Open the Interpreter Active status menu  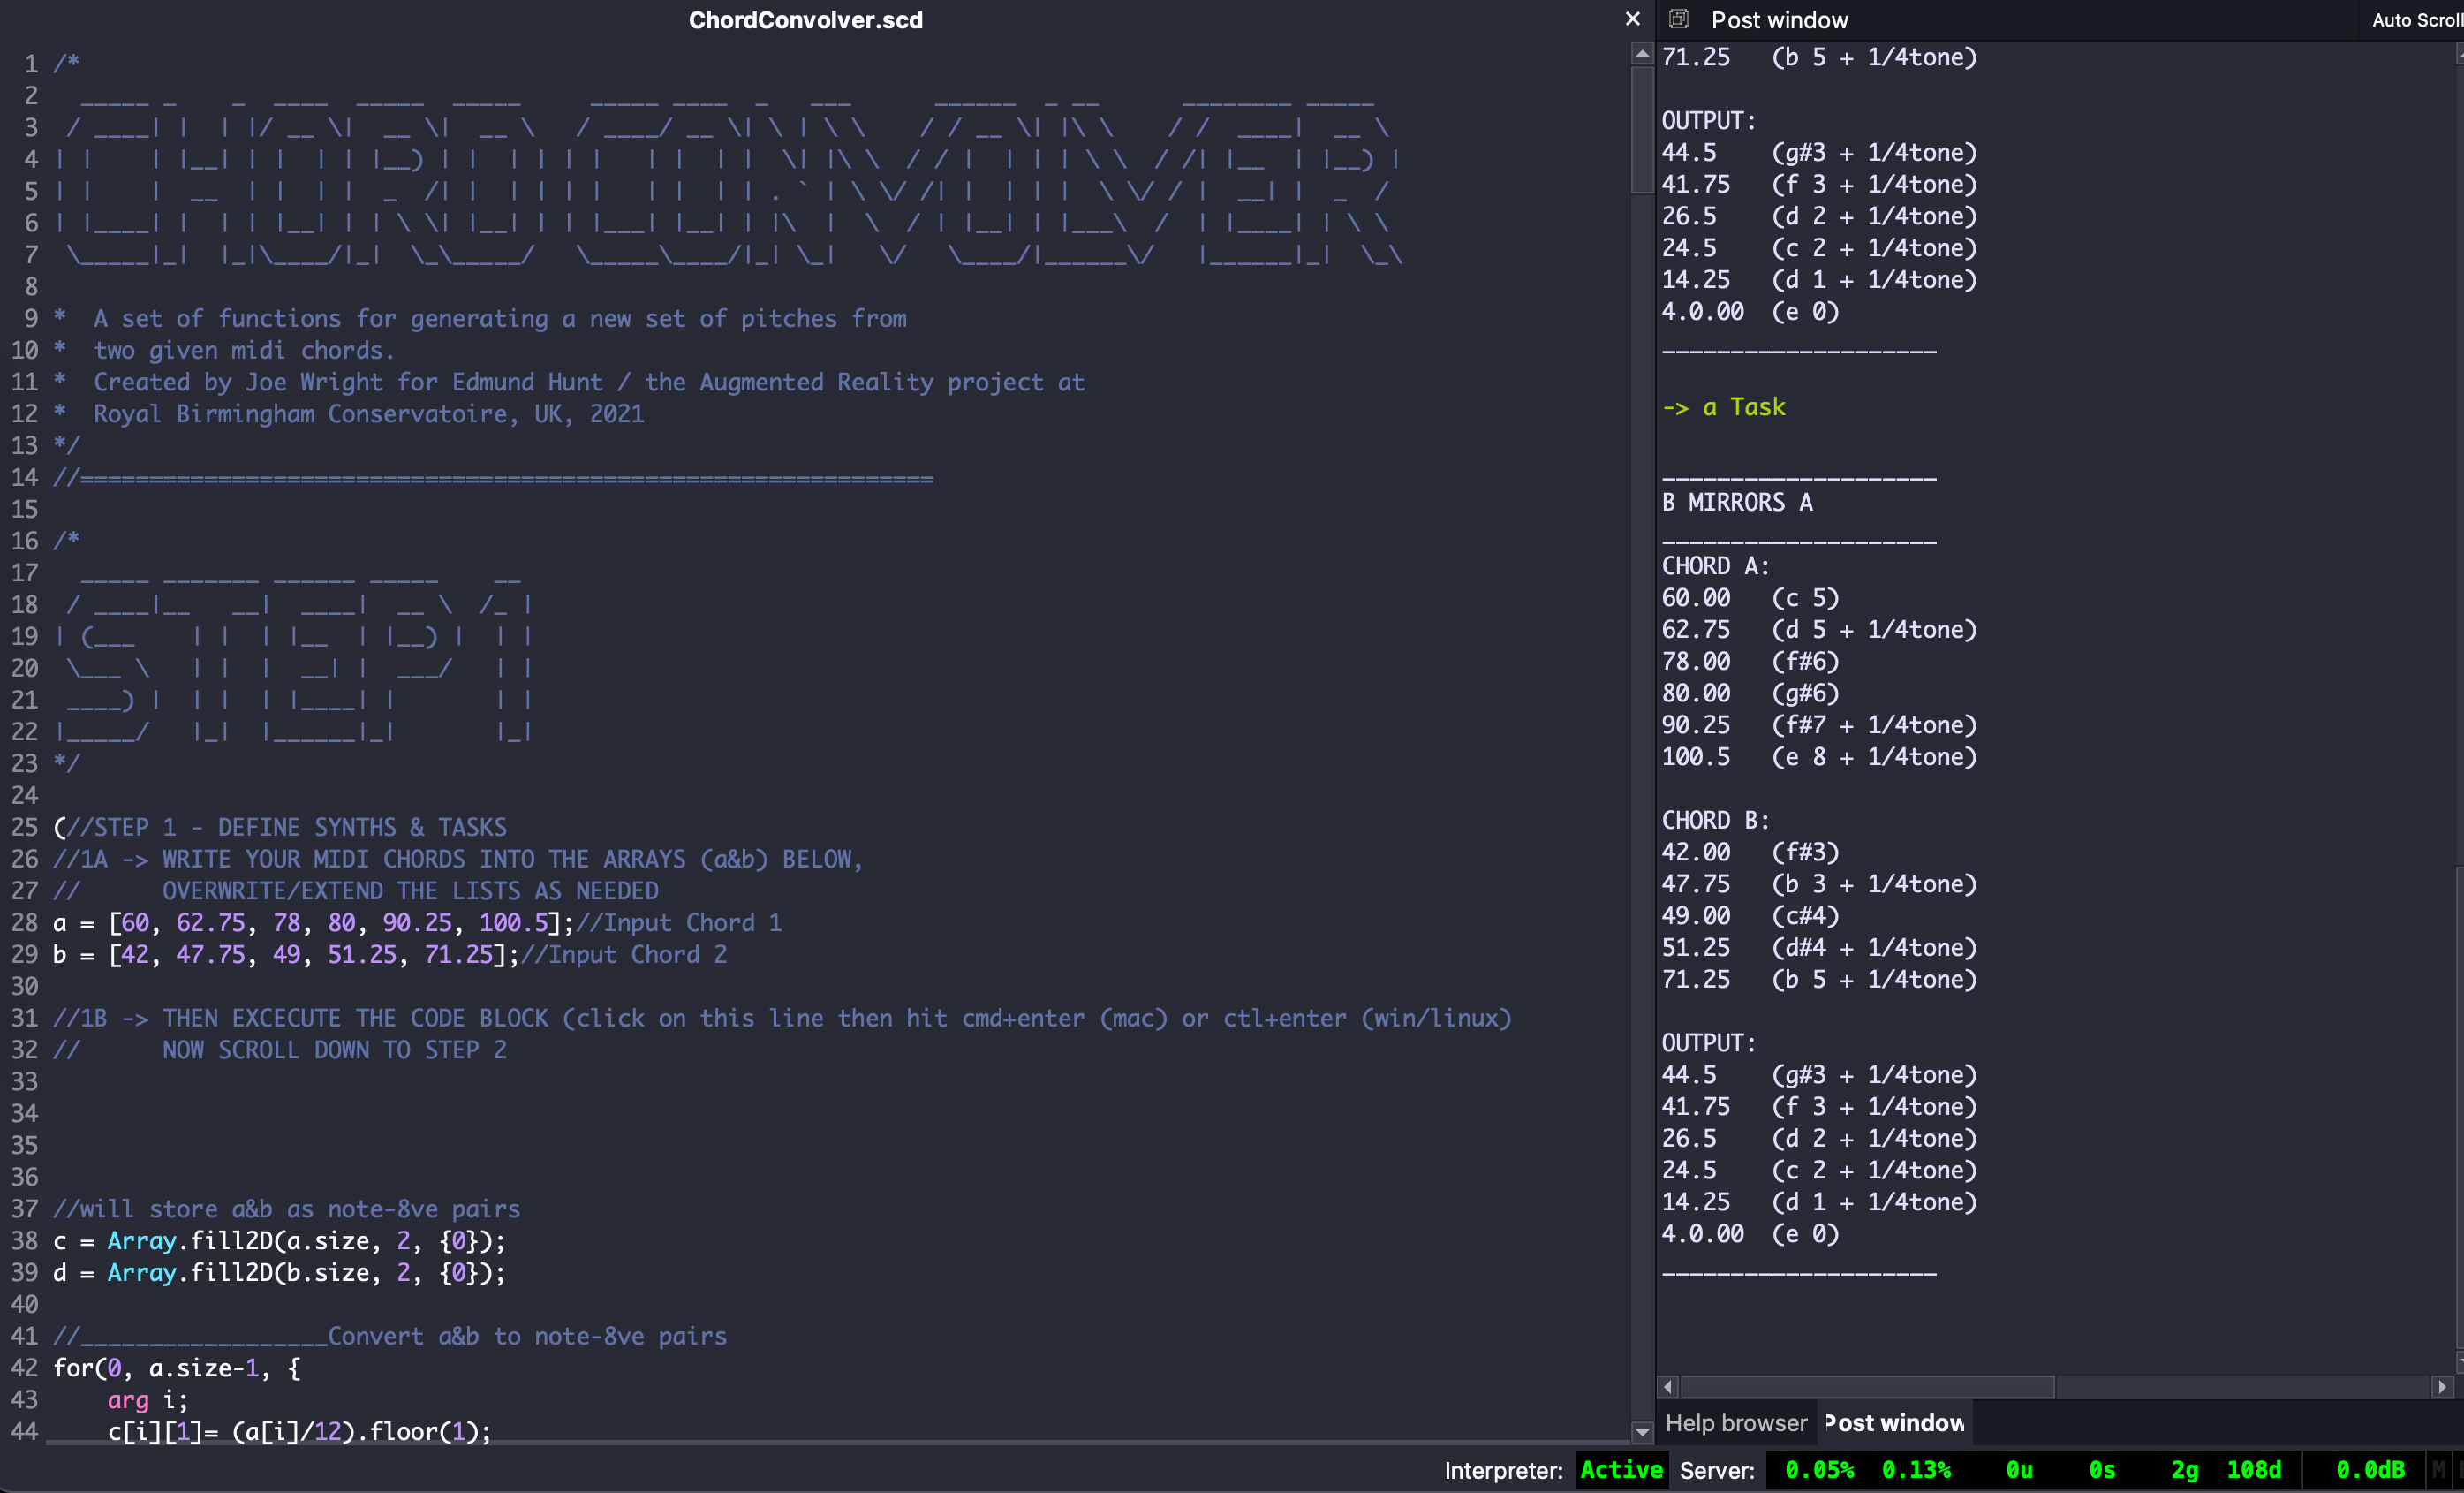1621,1469
